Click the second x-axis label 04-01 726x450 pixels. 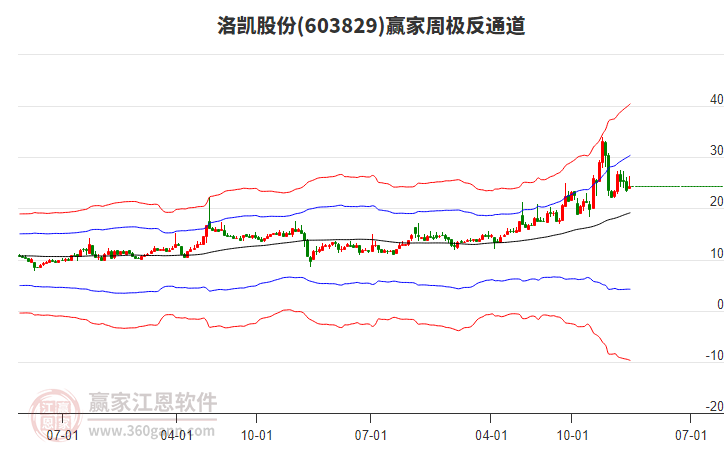491,436
